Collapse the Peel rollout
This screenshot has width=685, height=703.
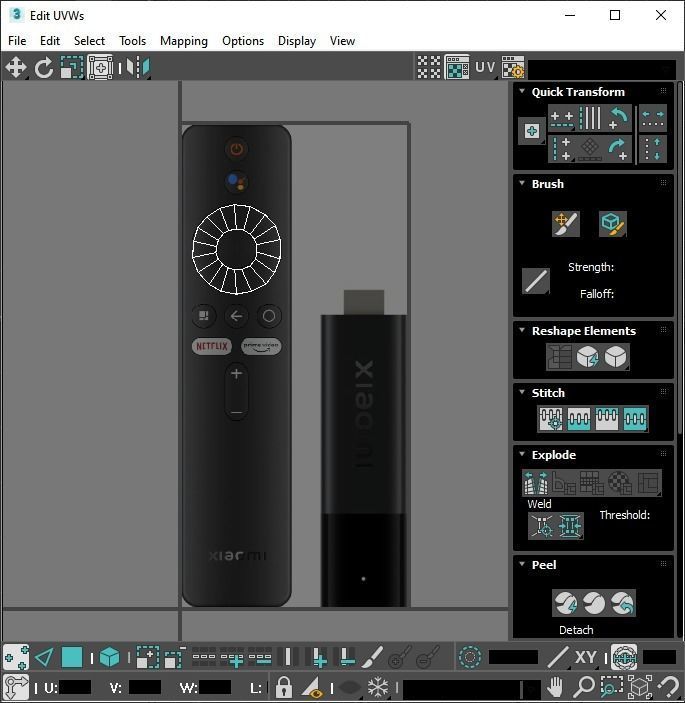(x=522, y=564)
